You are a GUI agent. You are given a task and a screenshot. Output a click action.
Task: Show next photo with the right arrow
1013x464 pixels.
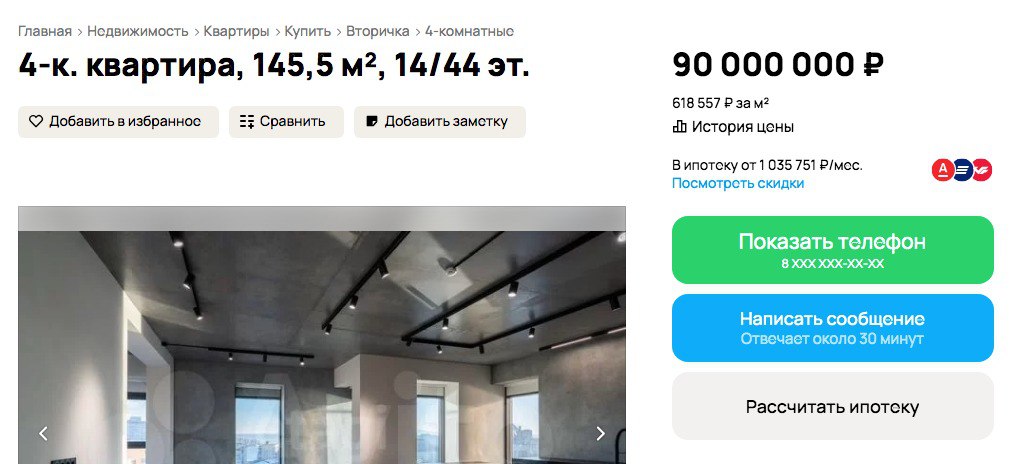tap(600, 433)
